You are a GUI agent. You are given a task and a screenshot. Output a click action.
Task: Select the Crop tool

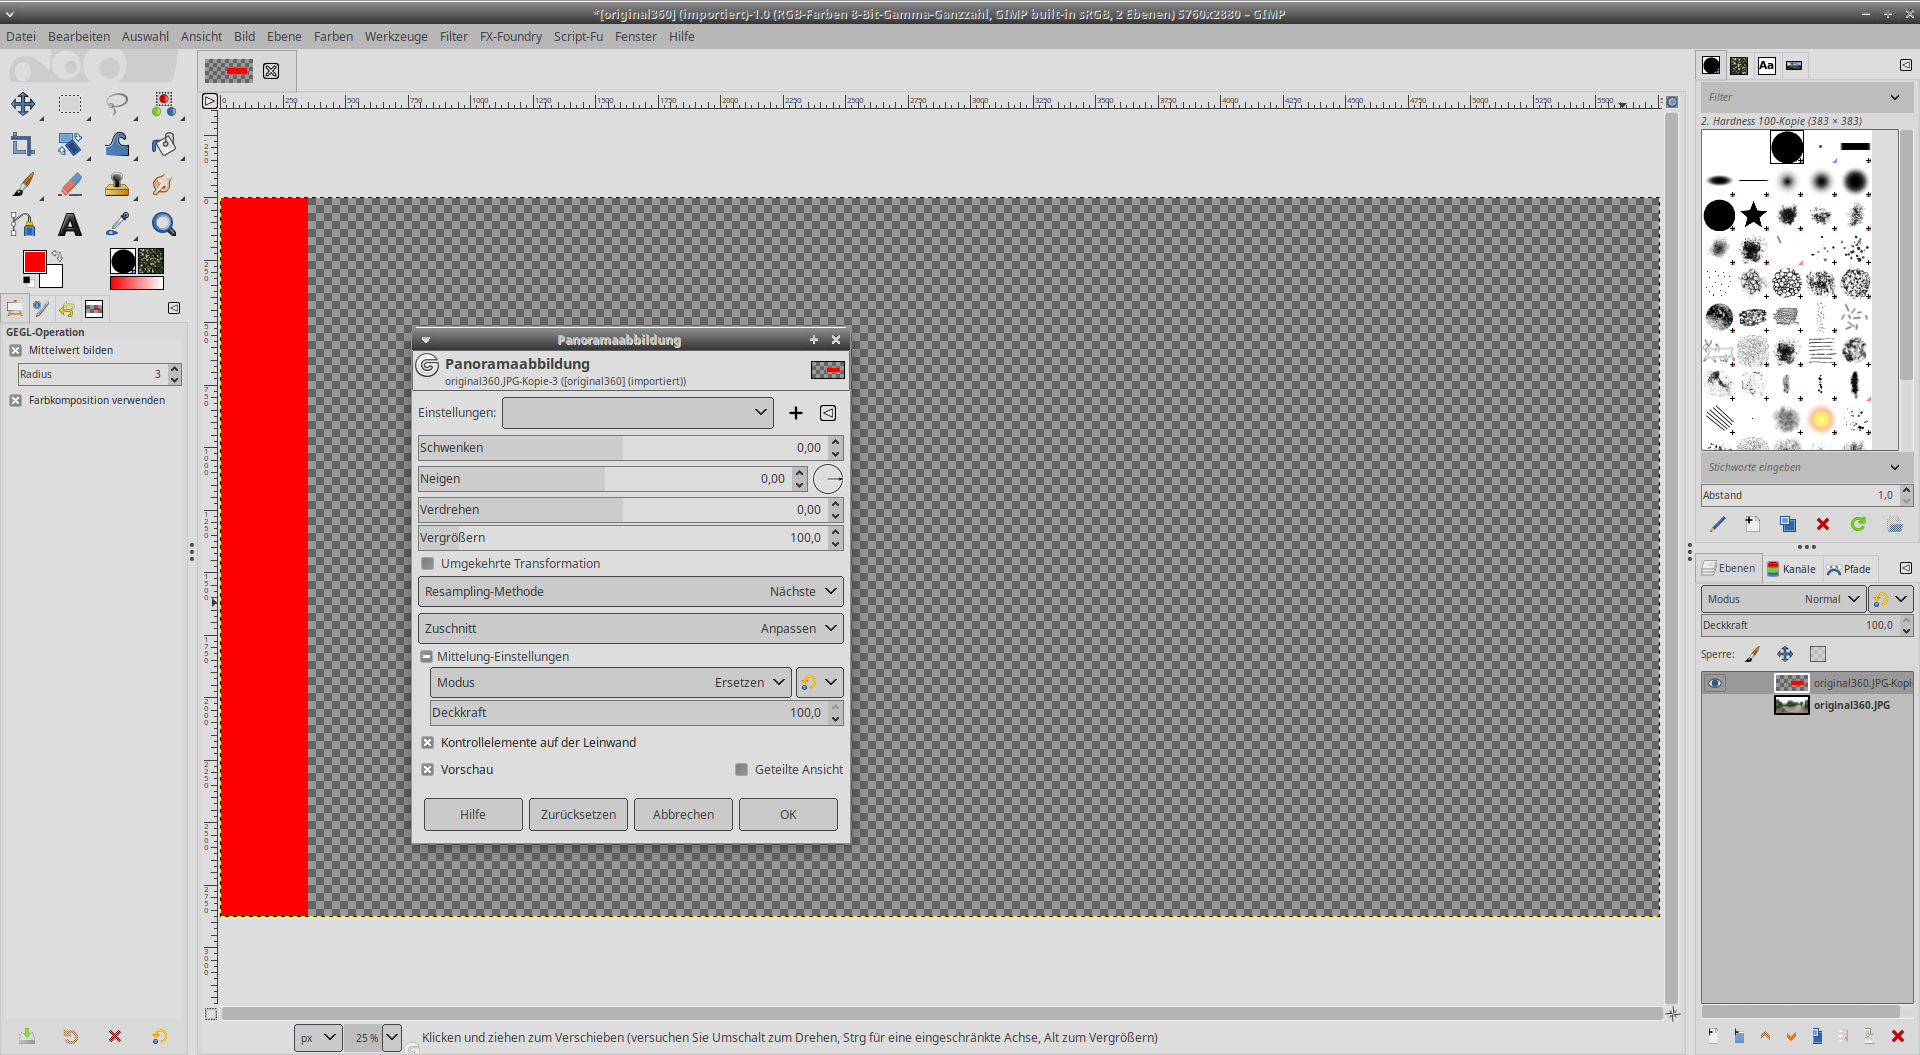coord(23,145)
